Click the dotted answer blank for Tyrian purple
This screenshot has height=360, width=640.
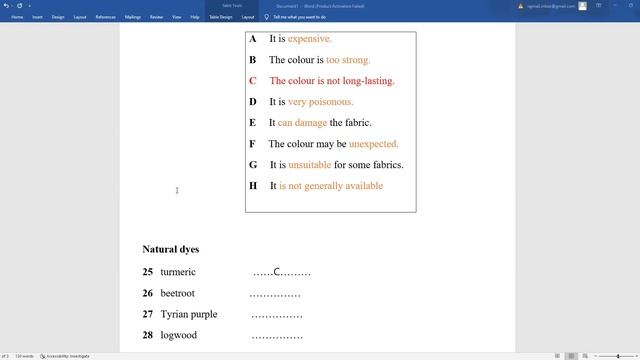[x=277, y=316]
